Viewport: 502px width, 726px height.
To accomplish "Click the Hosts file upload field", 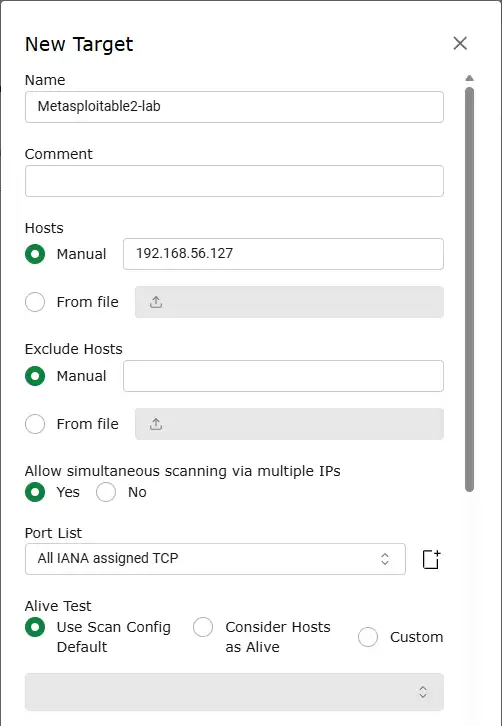I will coord(289,302).
